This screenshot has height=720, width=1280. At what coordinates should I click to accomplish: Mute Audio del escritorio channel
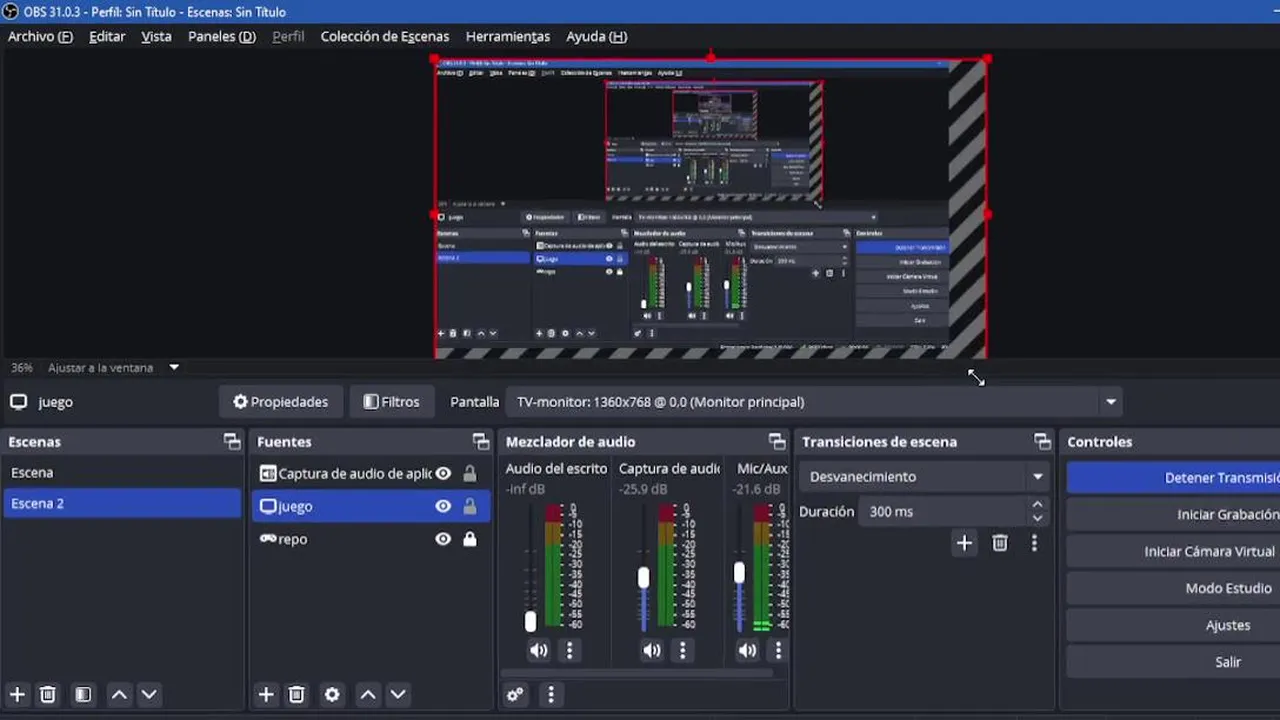click(x=539, y=651)
